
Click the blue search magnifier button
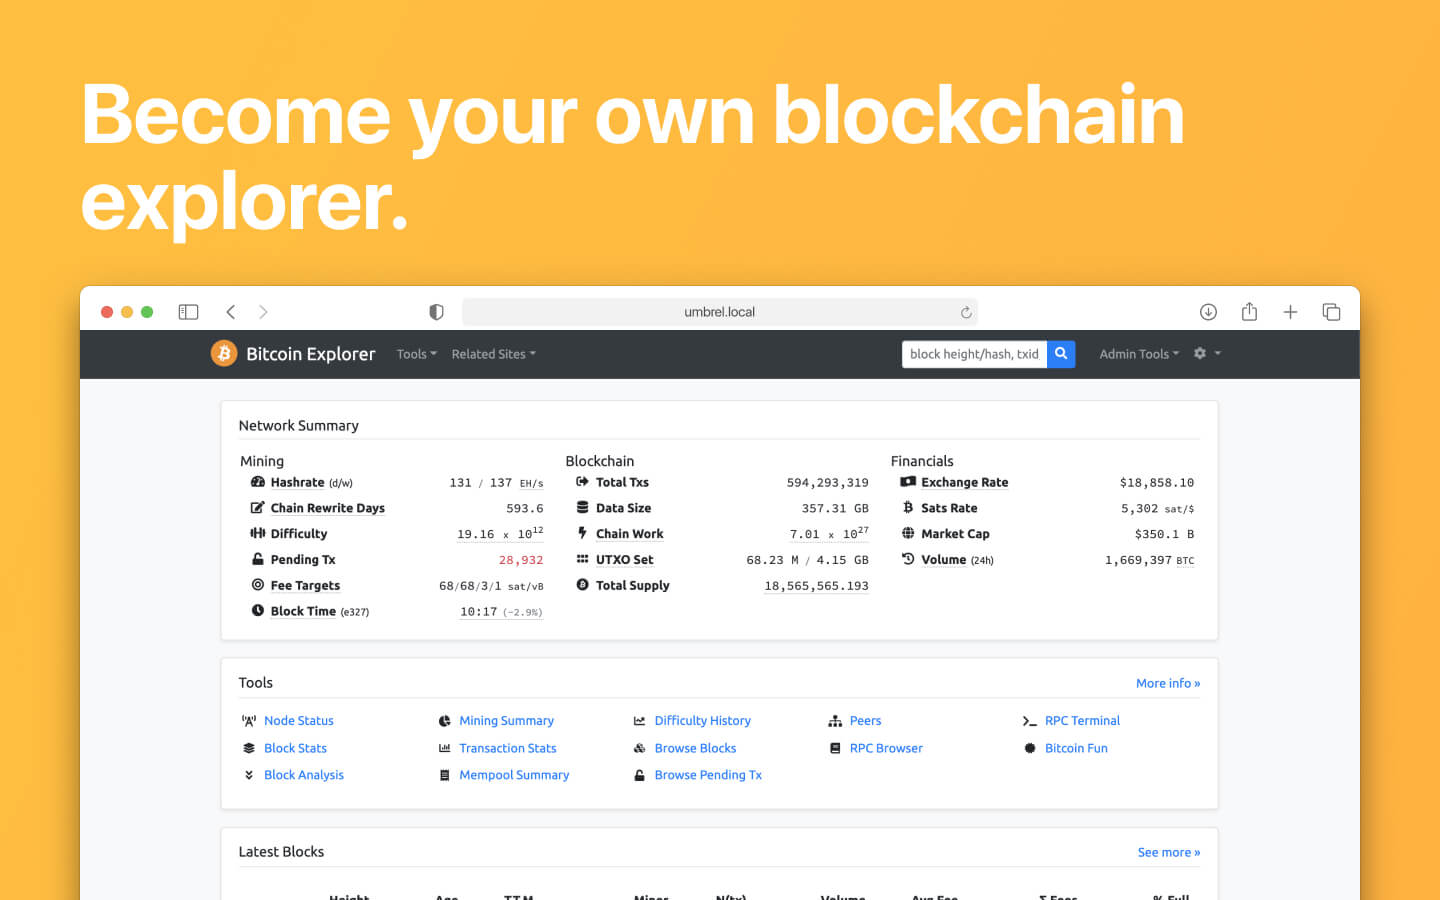(1061, 353)
